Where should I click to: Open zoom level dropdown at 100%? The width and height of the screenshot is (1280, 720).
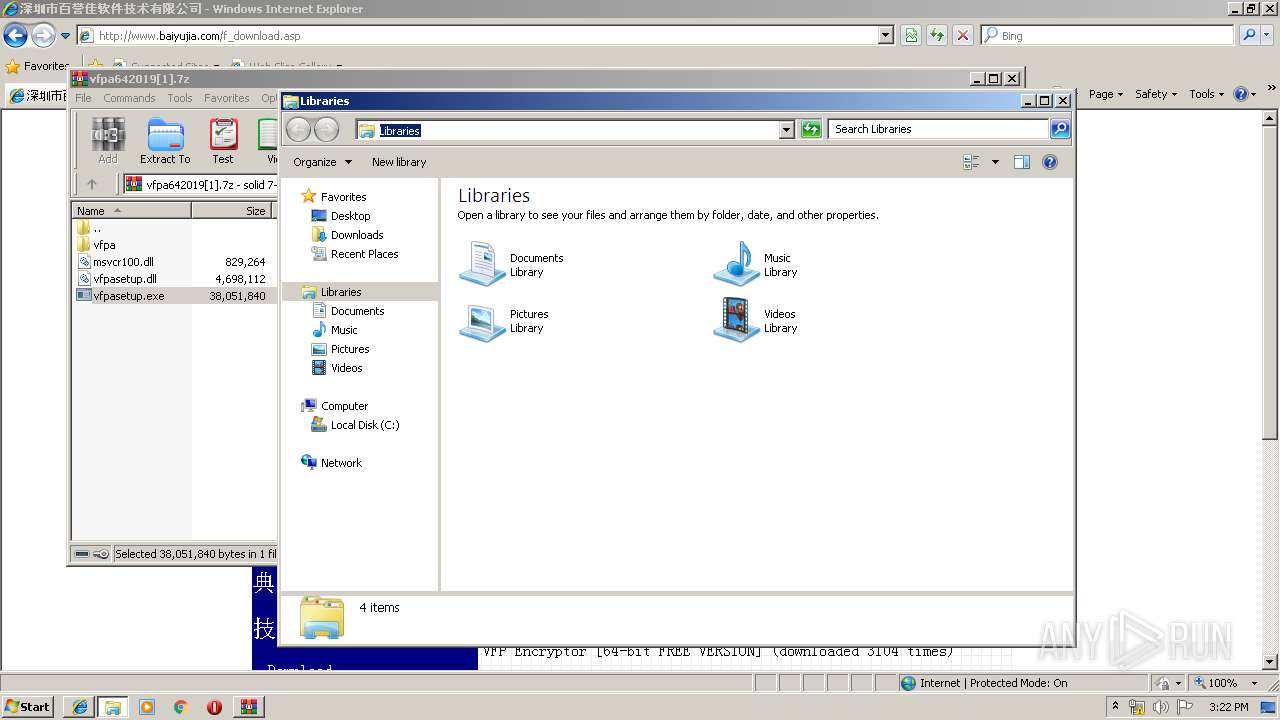coord(1254,683)
